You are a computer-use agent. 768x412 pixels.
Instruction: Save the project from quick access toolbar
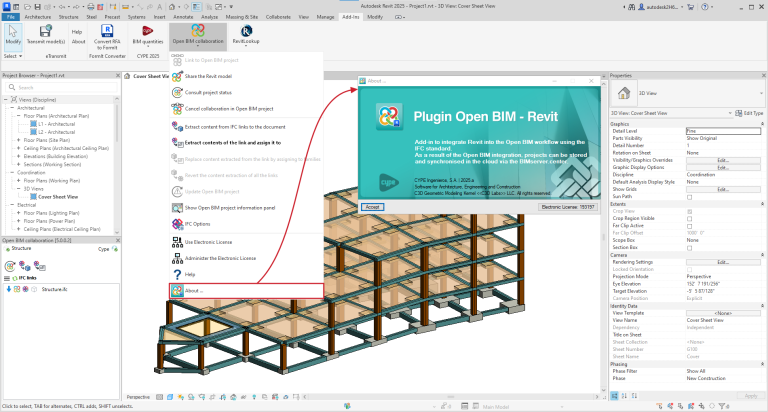pos(37,7)
